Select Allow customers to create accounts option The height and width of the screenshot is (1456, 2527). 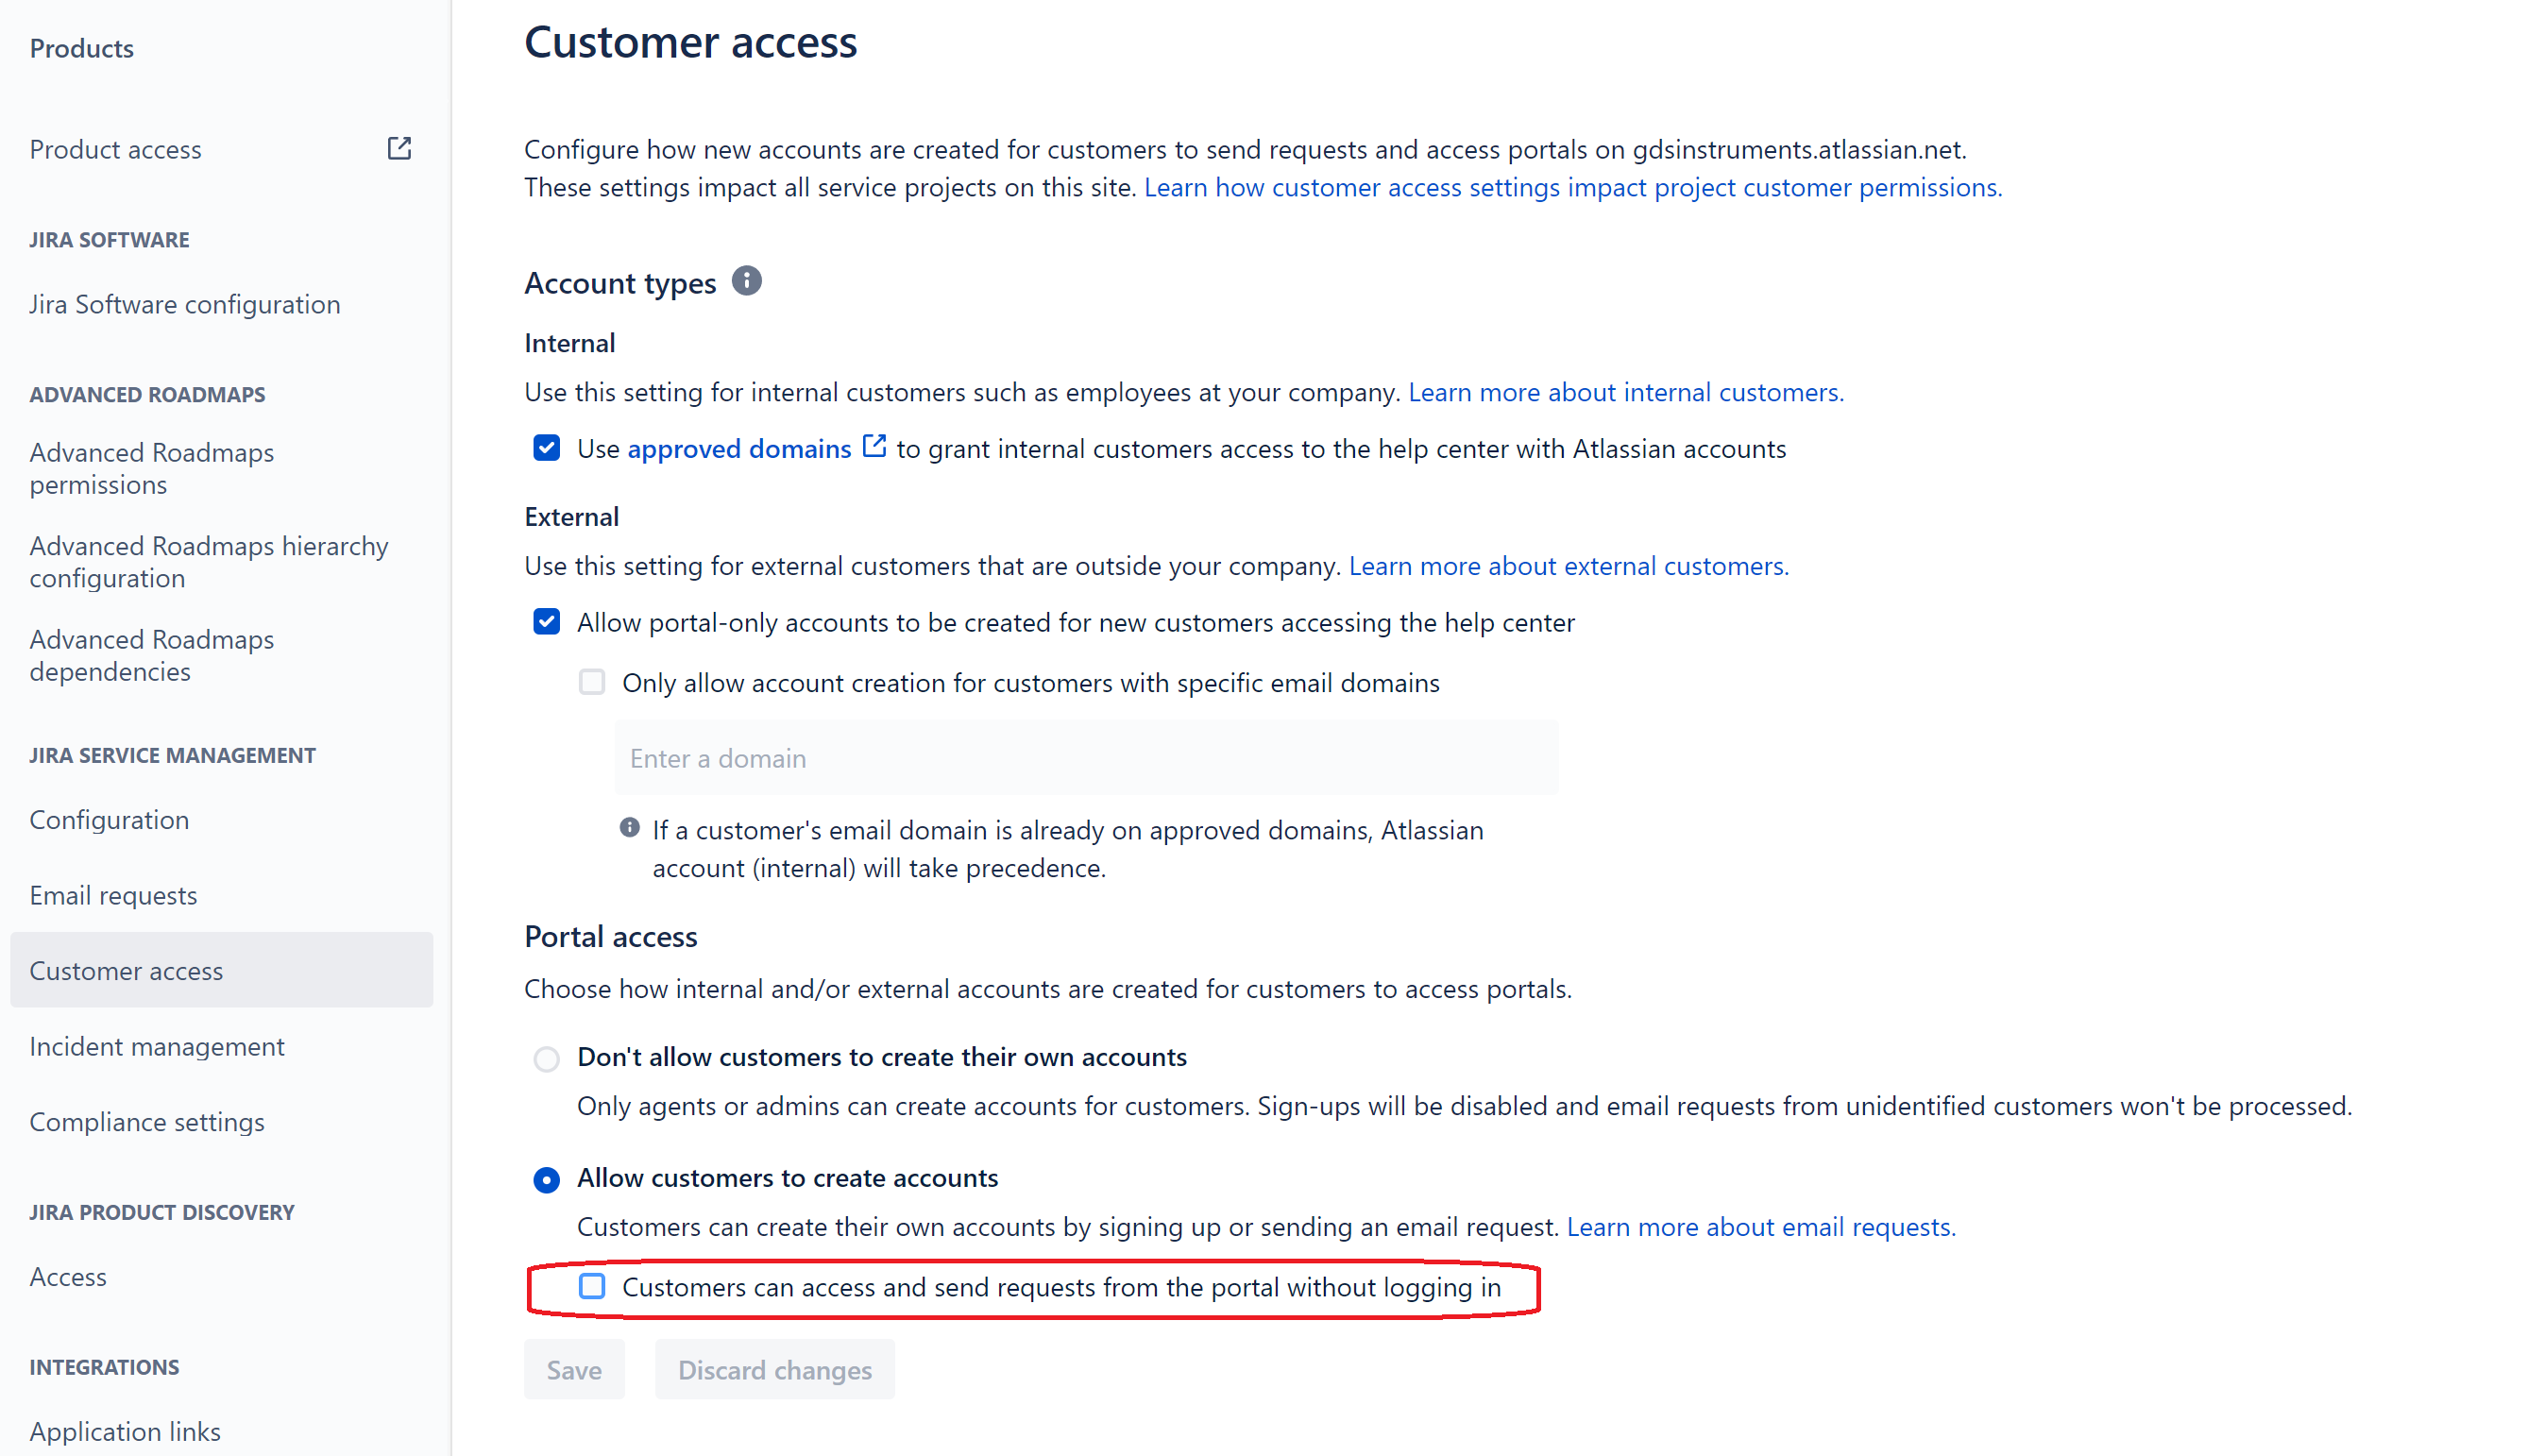[x=546, y=1180]
